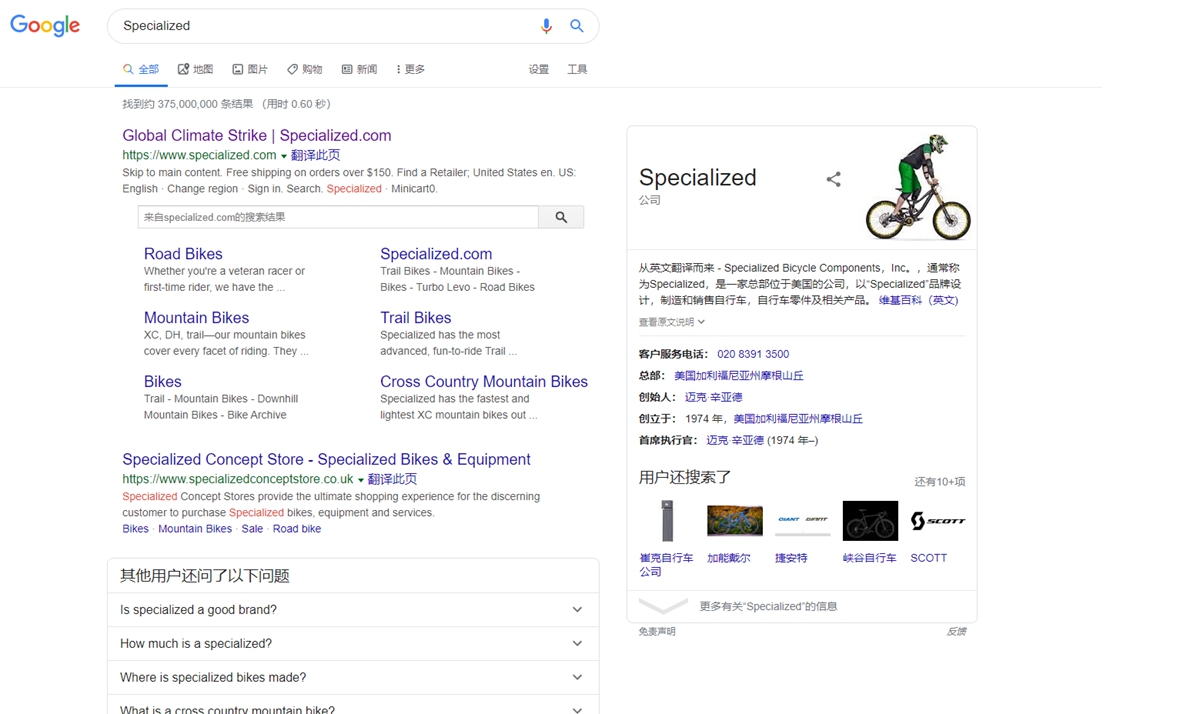Click the 反馈 feedback link
This screenshot has width=1200, height=714.
[x=956, y=632]
